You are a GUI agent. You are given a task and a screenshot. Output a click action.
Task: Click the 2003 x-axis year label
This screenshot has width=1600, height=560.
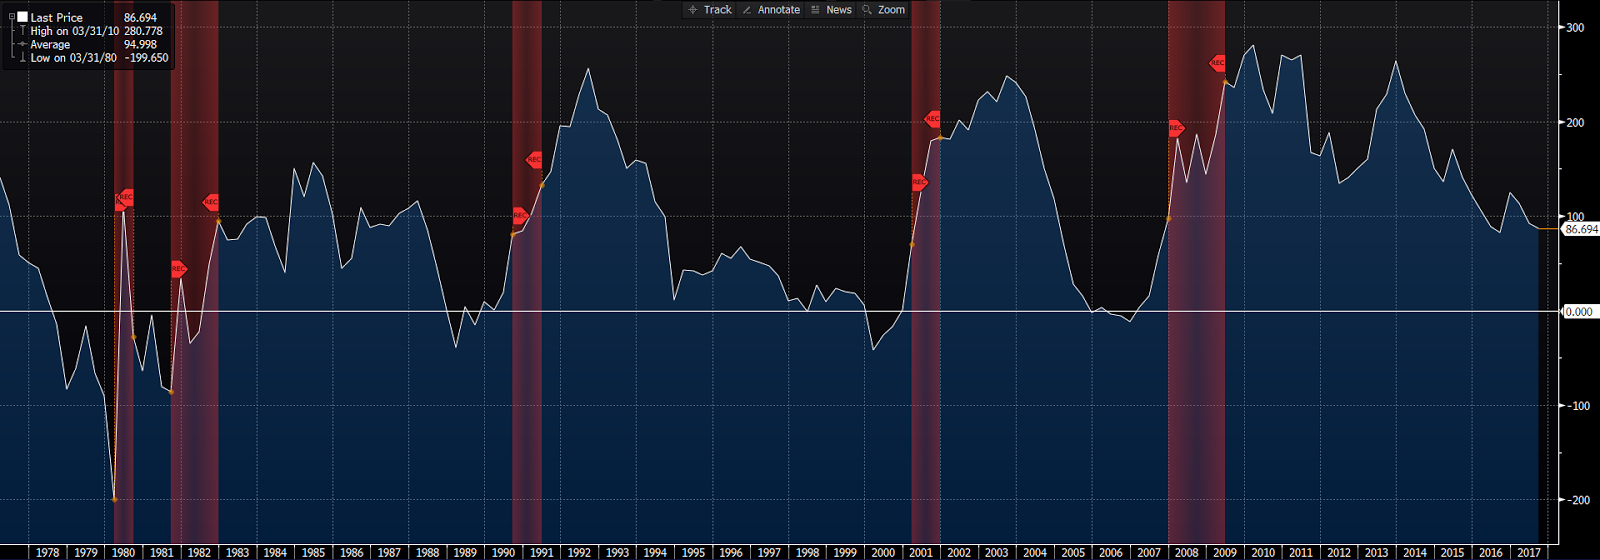point(997,552)
